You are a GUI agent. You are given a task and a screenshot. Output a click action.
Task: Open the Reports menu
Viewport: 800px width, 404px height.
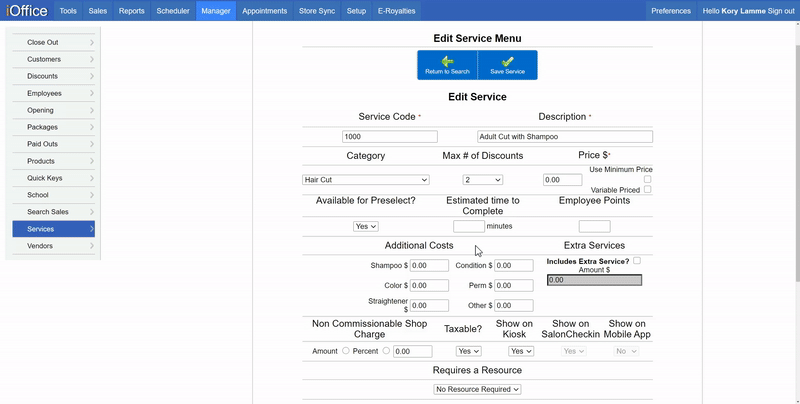coord(132,11)
